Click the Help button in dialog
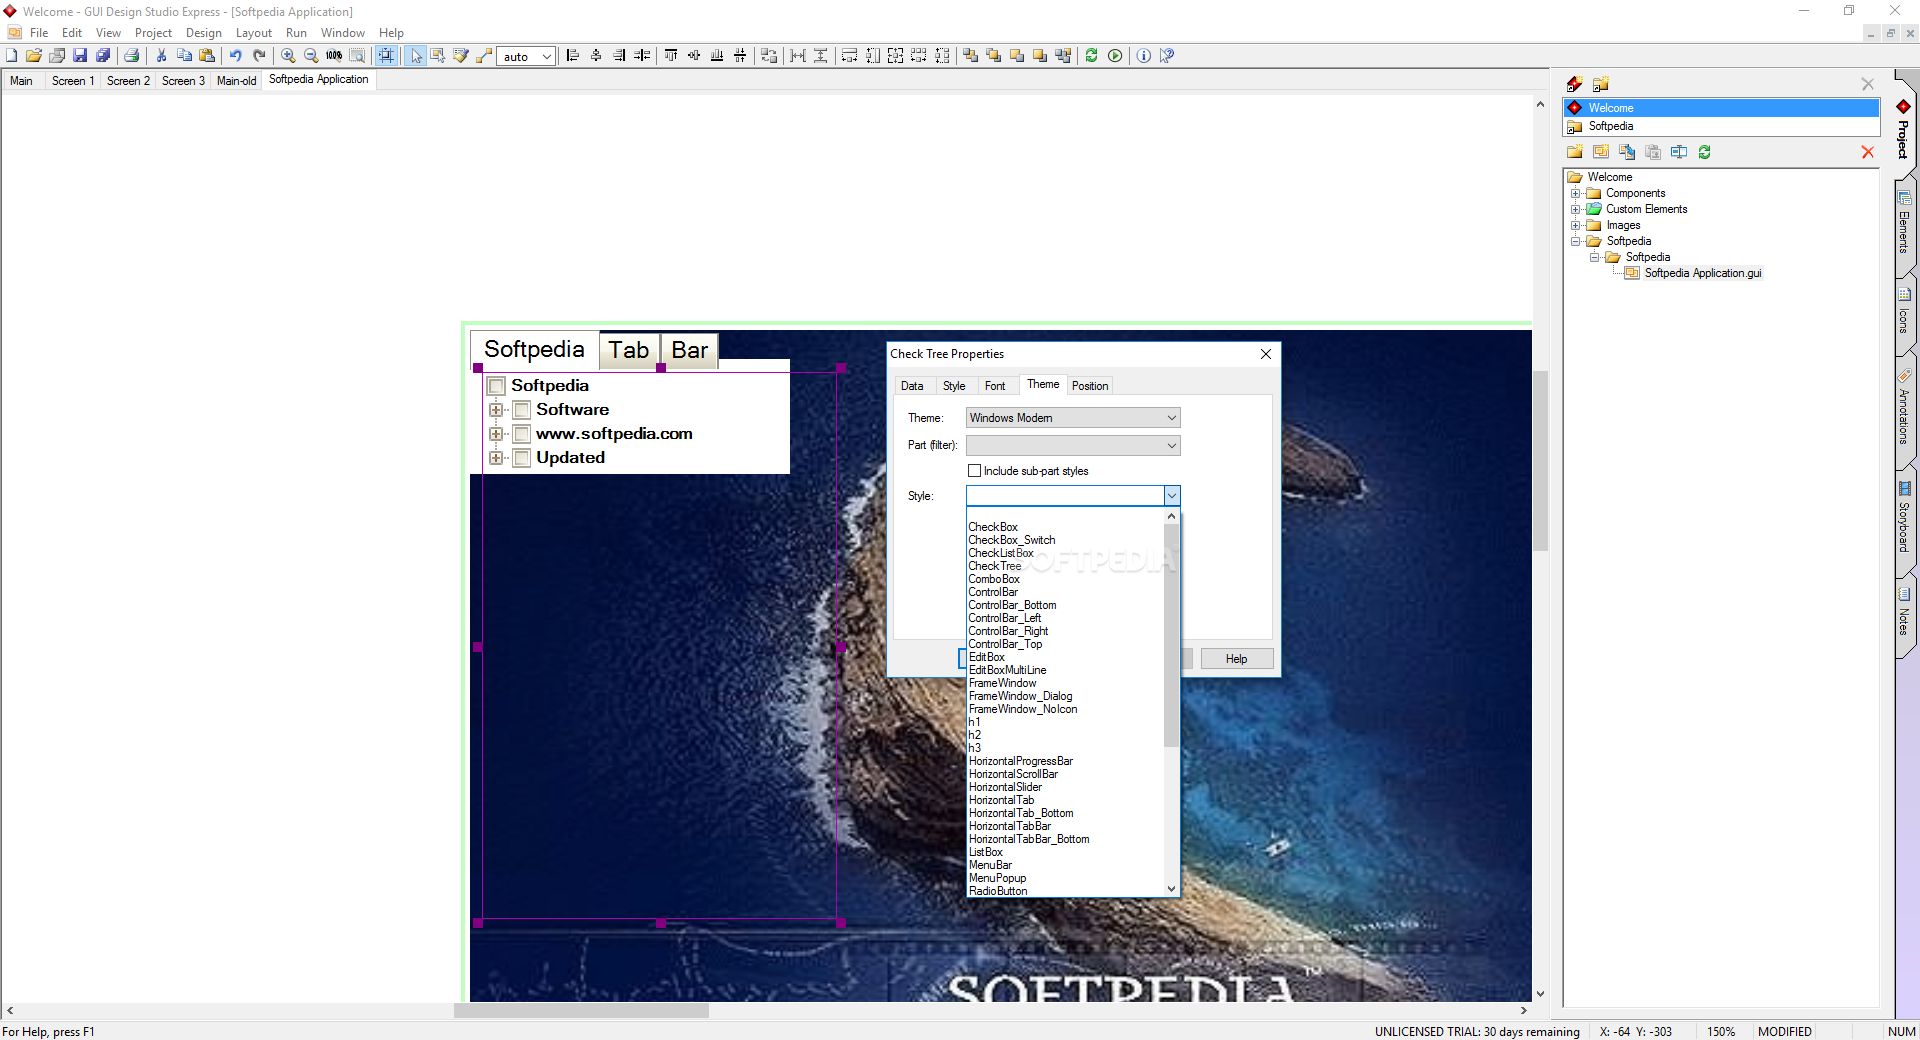Image resolution: width=1920 pixels, height=1040 pixels. [1236, 659]
